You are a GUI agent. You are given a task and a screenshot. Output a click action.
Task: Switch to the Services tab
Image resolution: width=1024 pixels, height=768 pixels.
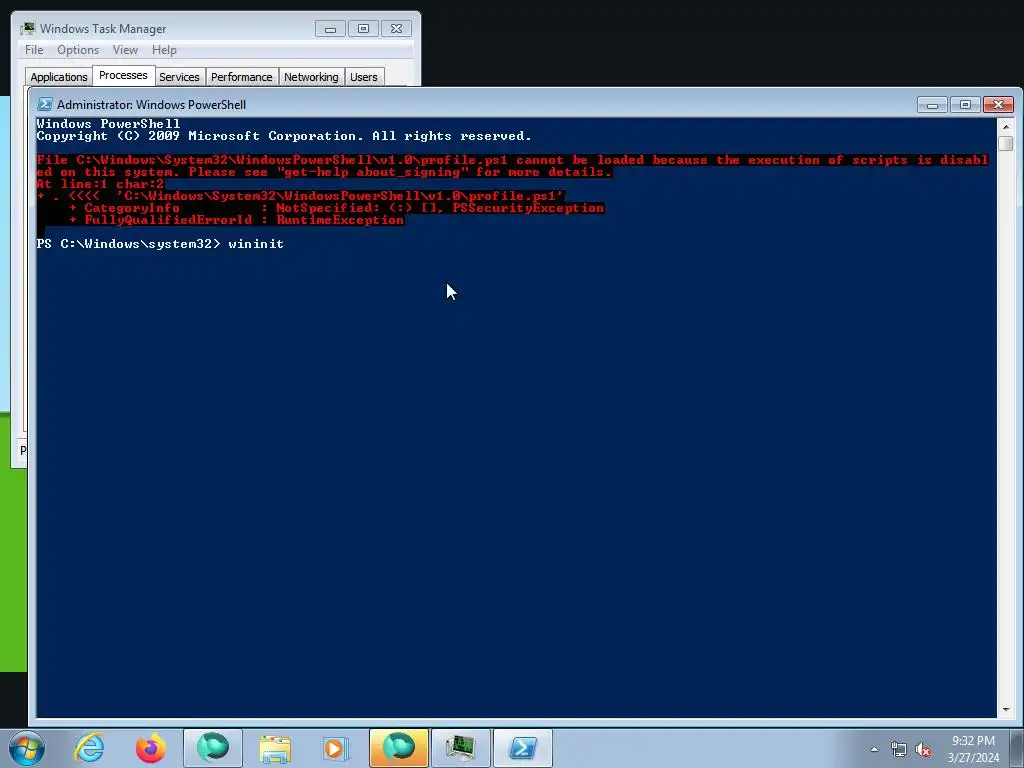tap(180, 77)
